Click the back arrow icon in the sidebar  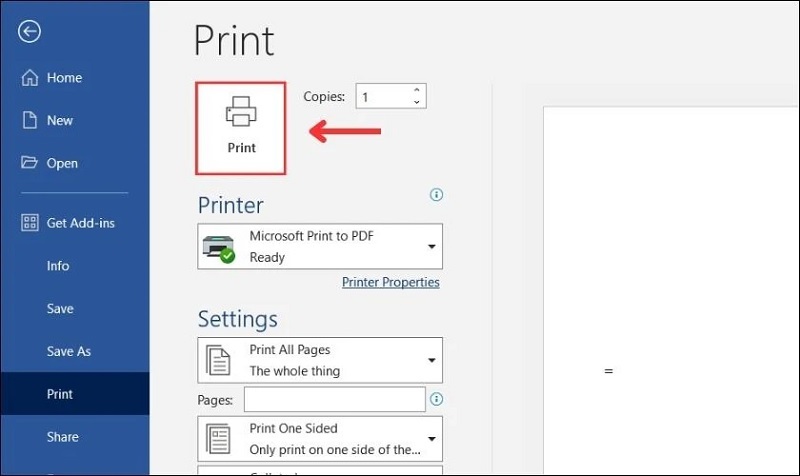[x=29, y=32]
